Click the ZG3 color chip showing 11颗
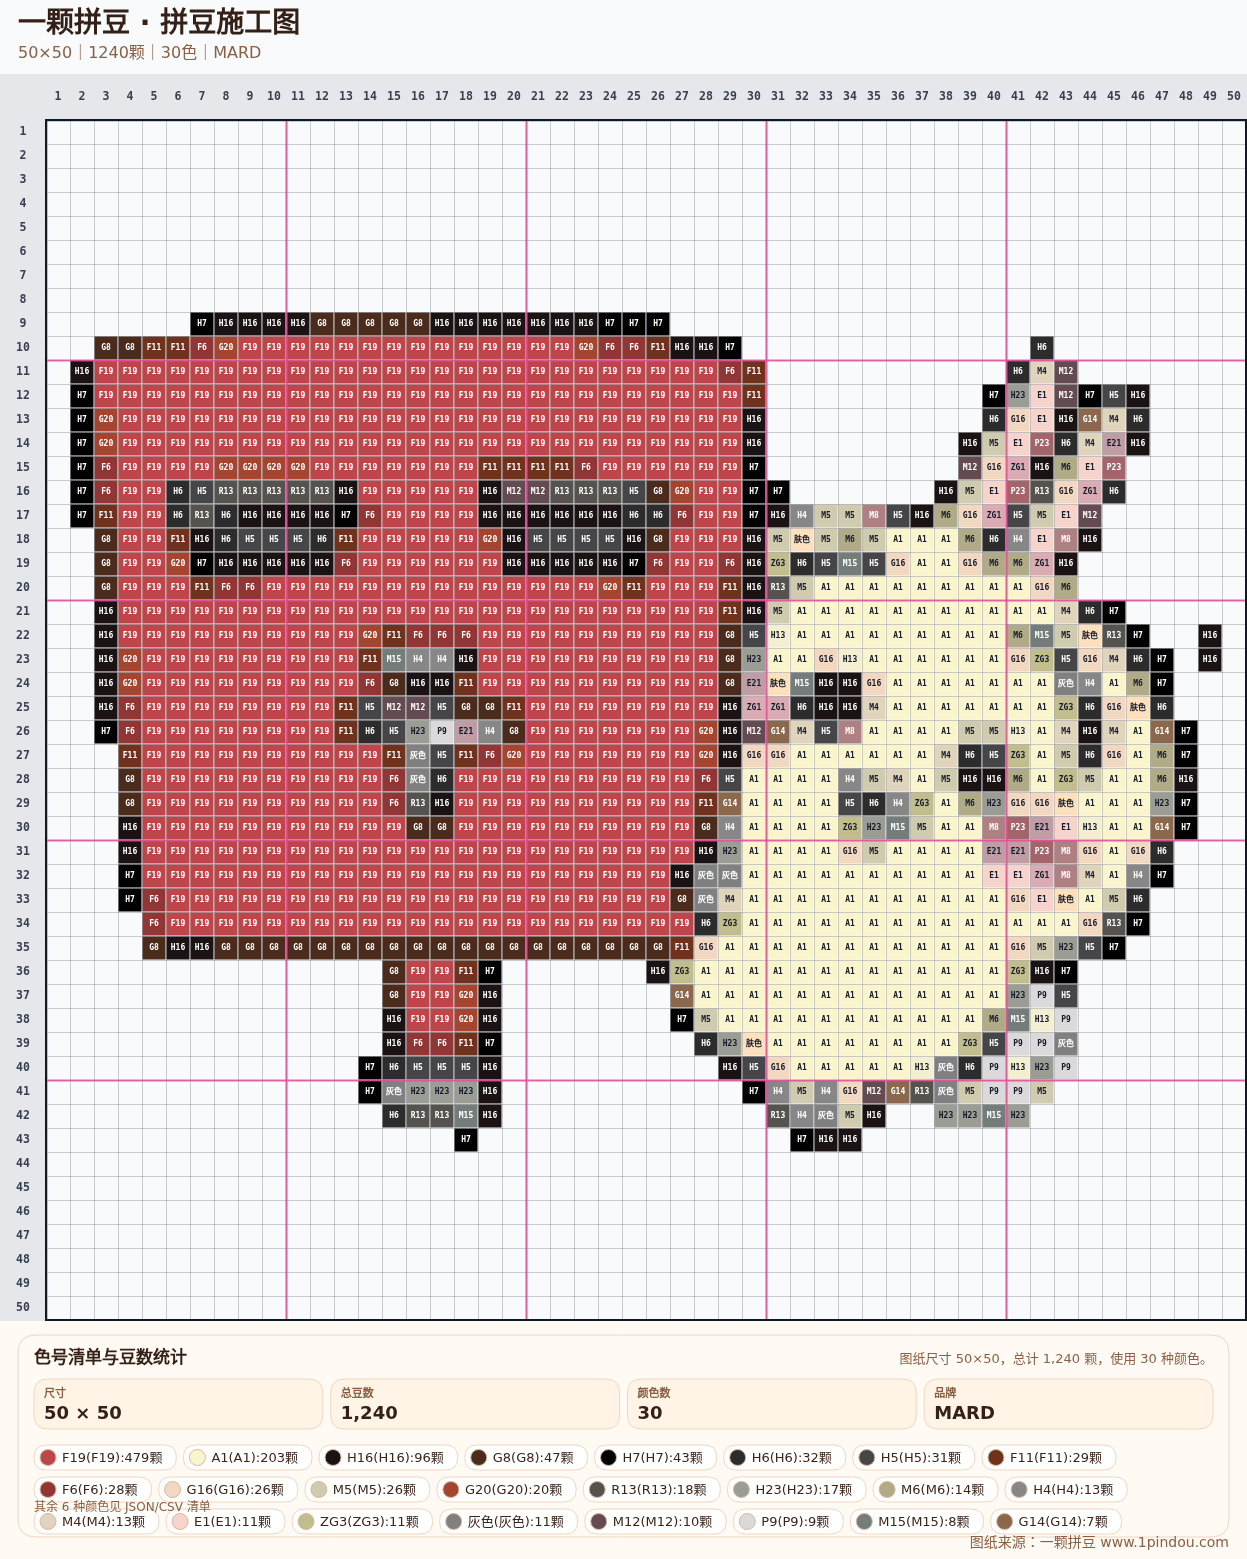 (362, 1522)
